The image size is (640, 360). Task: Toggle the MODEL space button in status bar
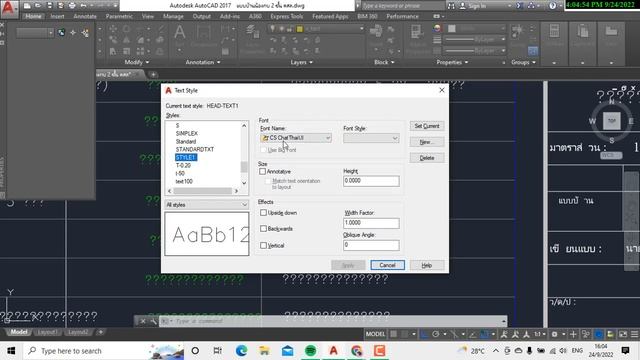375,334
